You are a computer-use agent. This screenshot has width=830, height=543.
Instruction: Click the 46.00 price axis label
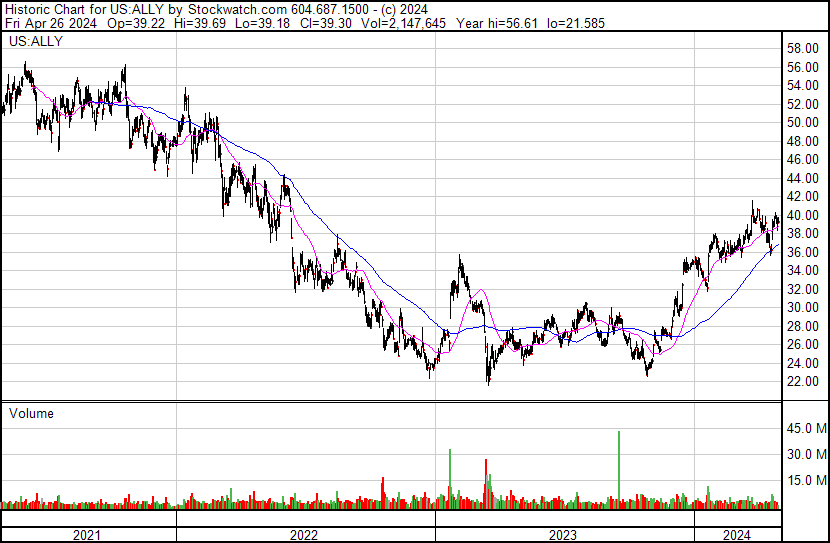[802, 160]
